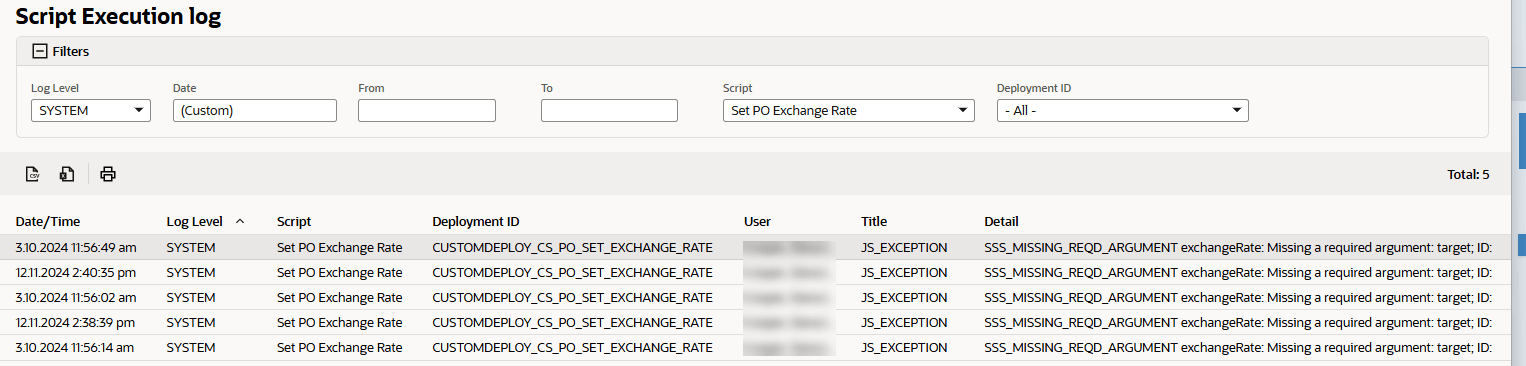Screen dimensions: 1526x366
Task: Click detail text in the 11:56:14 am row
Action: click(1238, 347)
